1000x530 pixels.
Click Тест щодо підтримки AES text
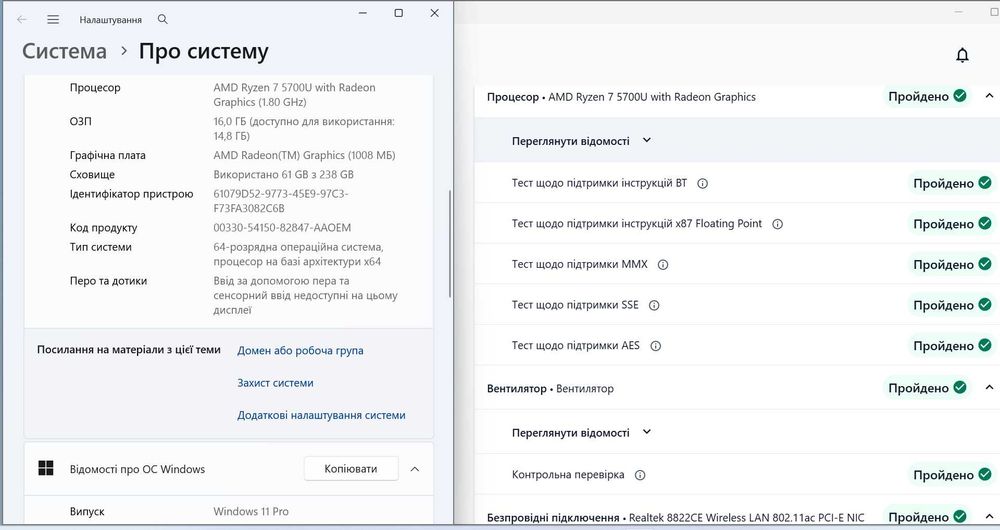tap(576, 346)
